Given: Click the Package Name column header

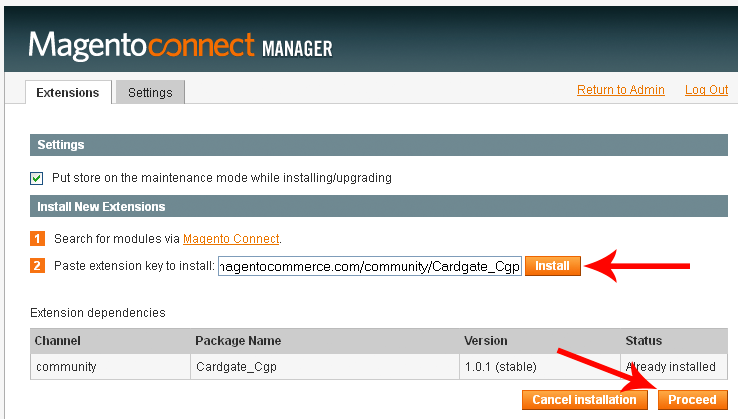Looking at the screenshot, I should (x=325, y=341).
